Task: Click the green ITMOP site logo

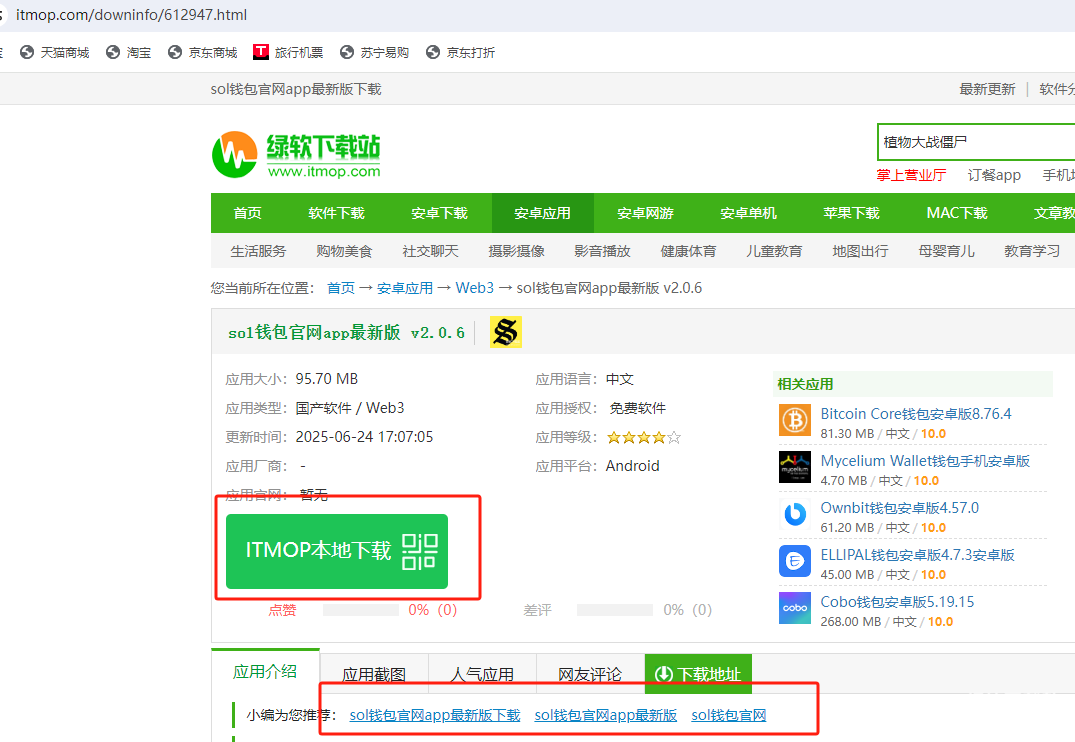Action: coord(296,155)
